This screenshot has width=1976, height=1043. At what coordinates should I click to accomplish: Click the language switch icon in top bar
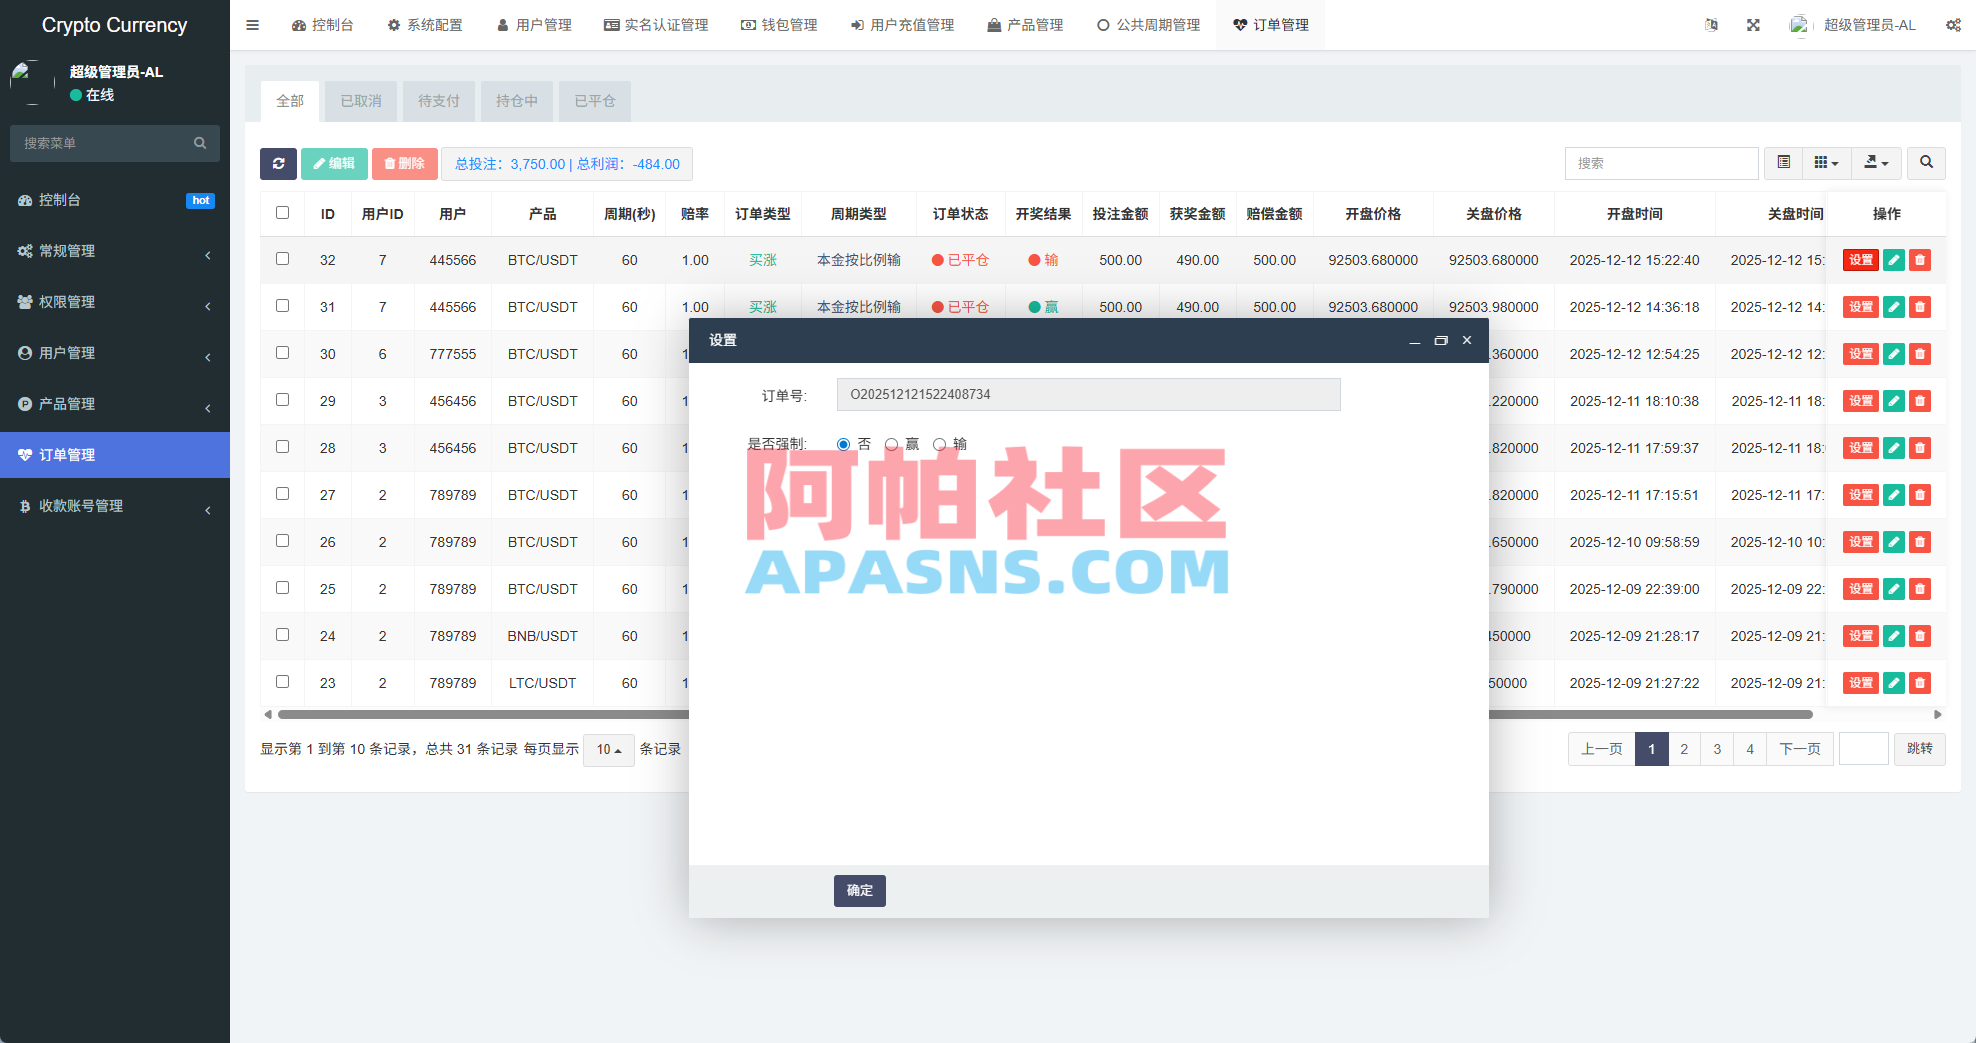point(1711,25)
